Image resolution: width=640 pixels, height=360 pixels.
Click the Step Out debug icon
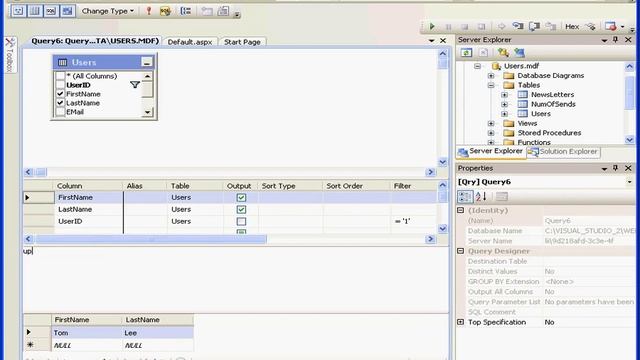coord(551,27)
